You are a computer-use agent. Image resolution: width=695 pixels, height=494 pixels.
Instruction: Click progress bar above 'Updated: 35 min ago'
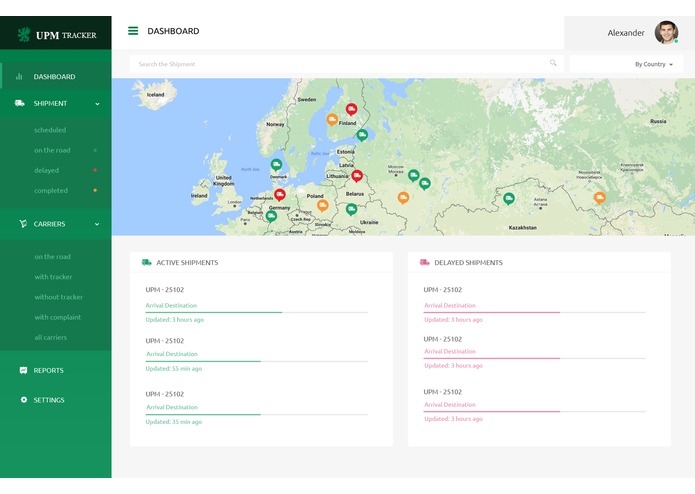click(x=257, y=415)
